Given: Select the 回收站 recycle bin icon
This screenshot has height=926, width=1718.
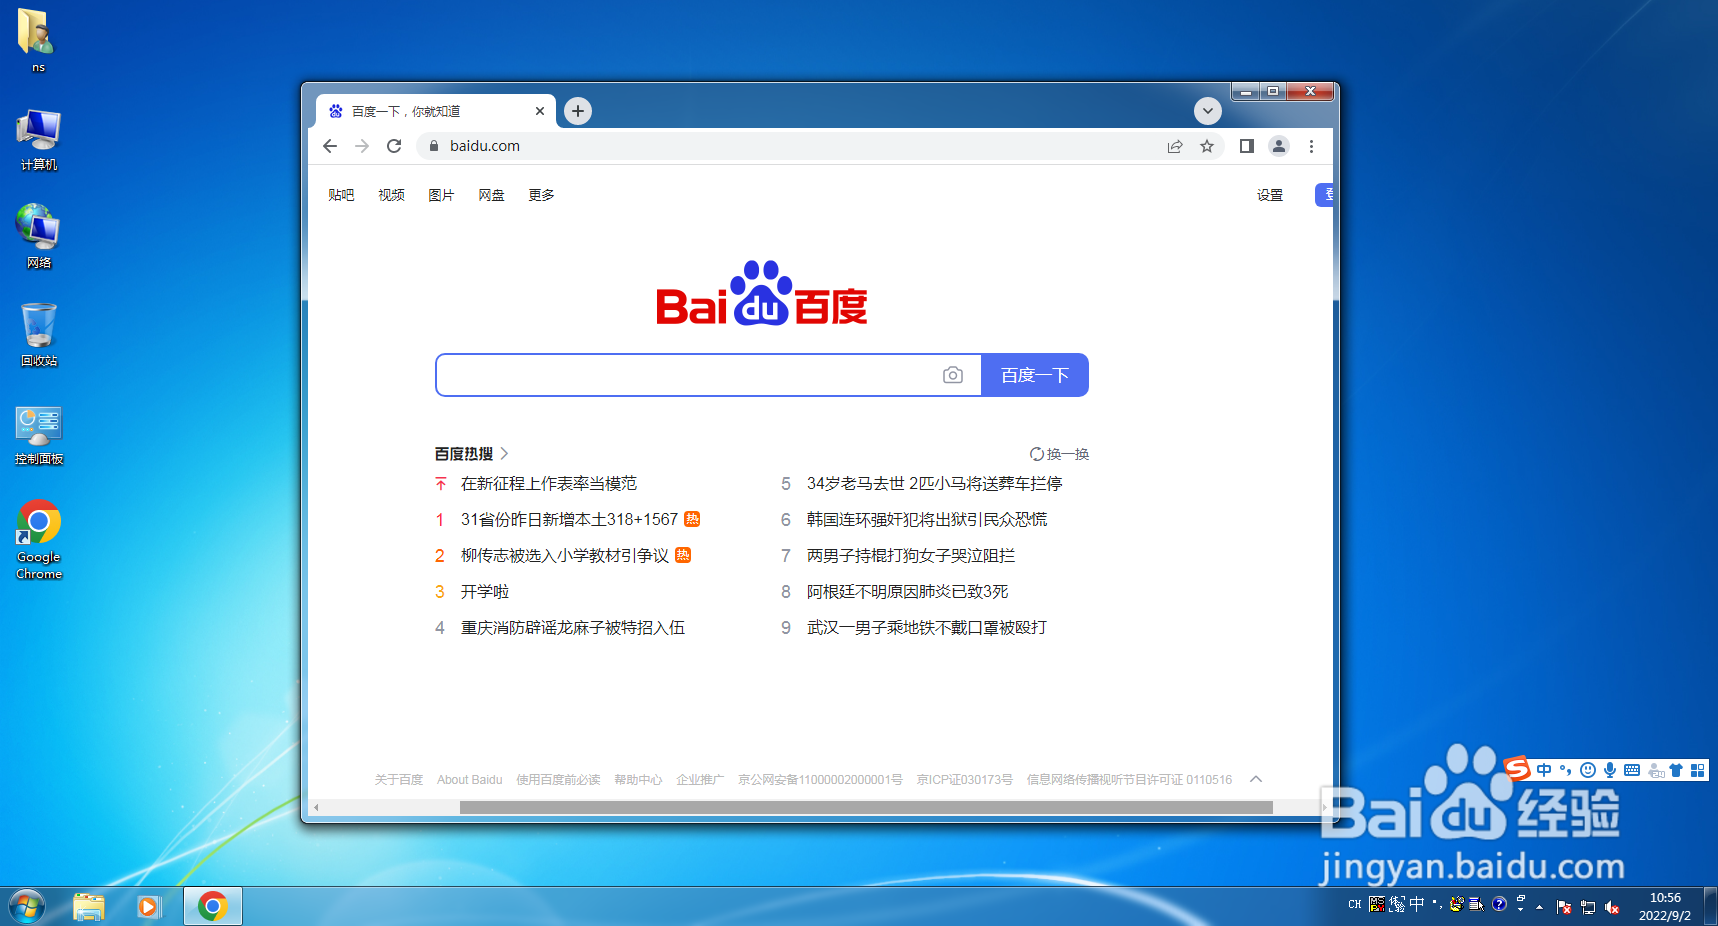Looking at the screenshot, I should click(x=38, y=335).
